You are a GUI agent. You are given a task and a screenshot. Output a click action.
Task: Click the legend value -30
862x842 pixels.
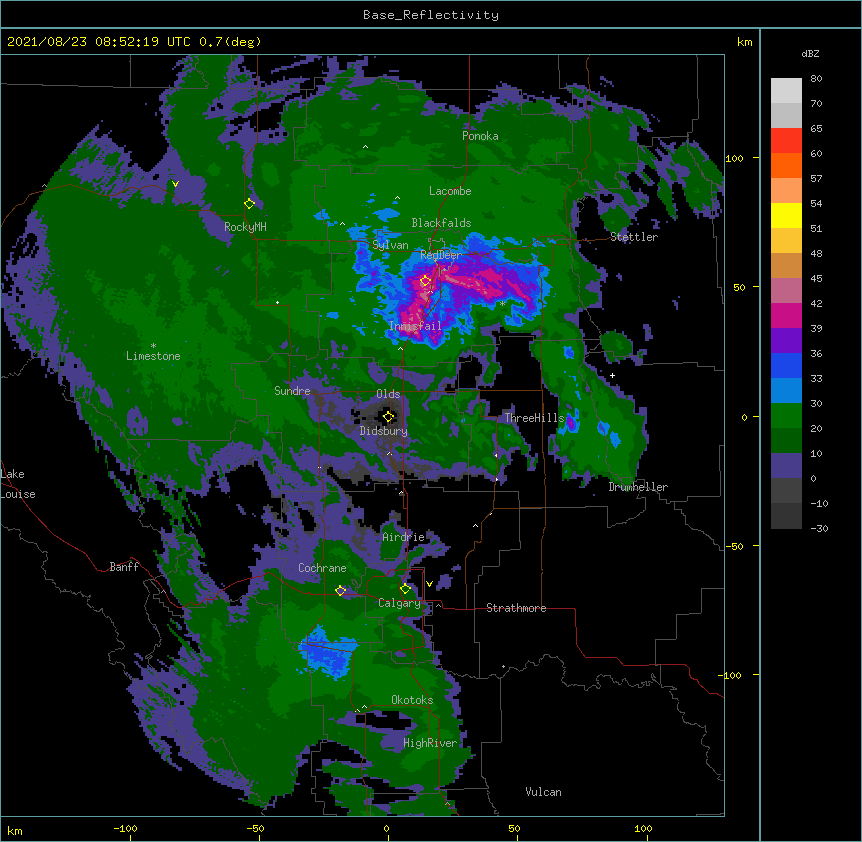[819, 528]
